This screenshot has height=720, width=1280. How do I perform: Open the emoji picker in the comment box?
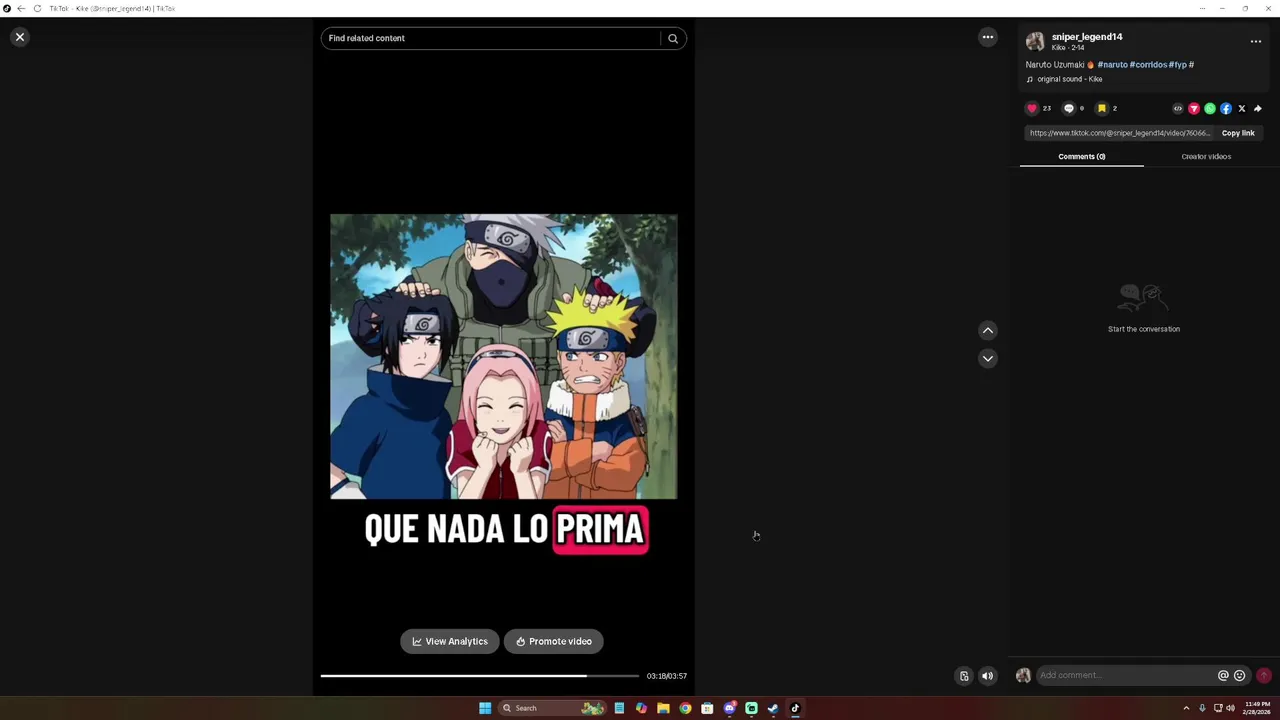1240,675
